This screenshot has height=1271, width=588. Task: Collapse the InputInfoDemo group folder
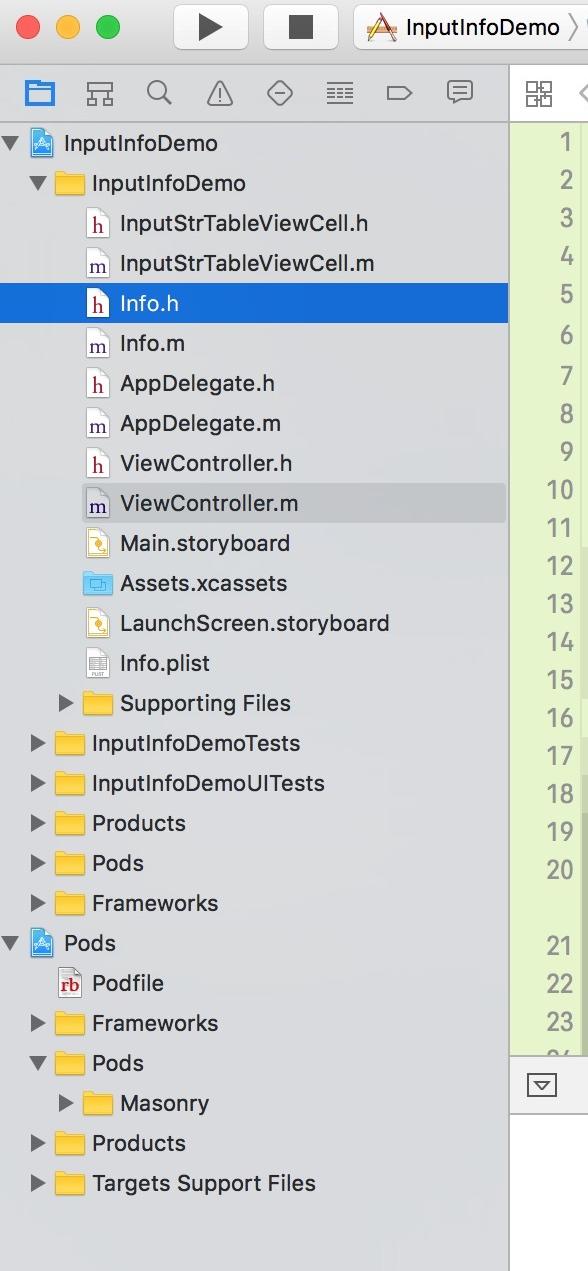[38, 183]
